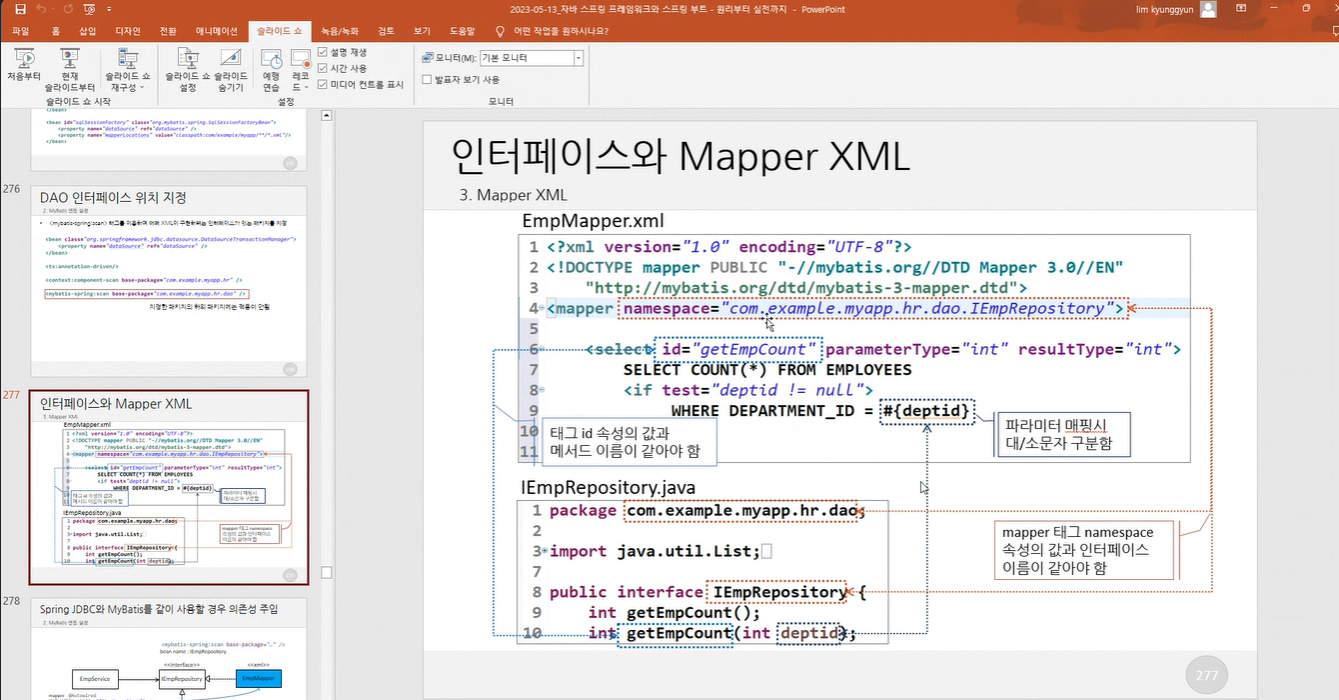Click the 277 slide number badge
The width and height of the screenshot is (1339, 700).
coord(1207,675)
